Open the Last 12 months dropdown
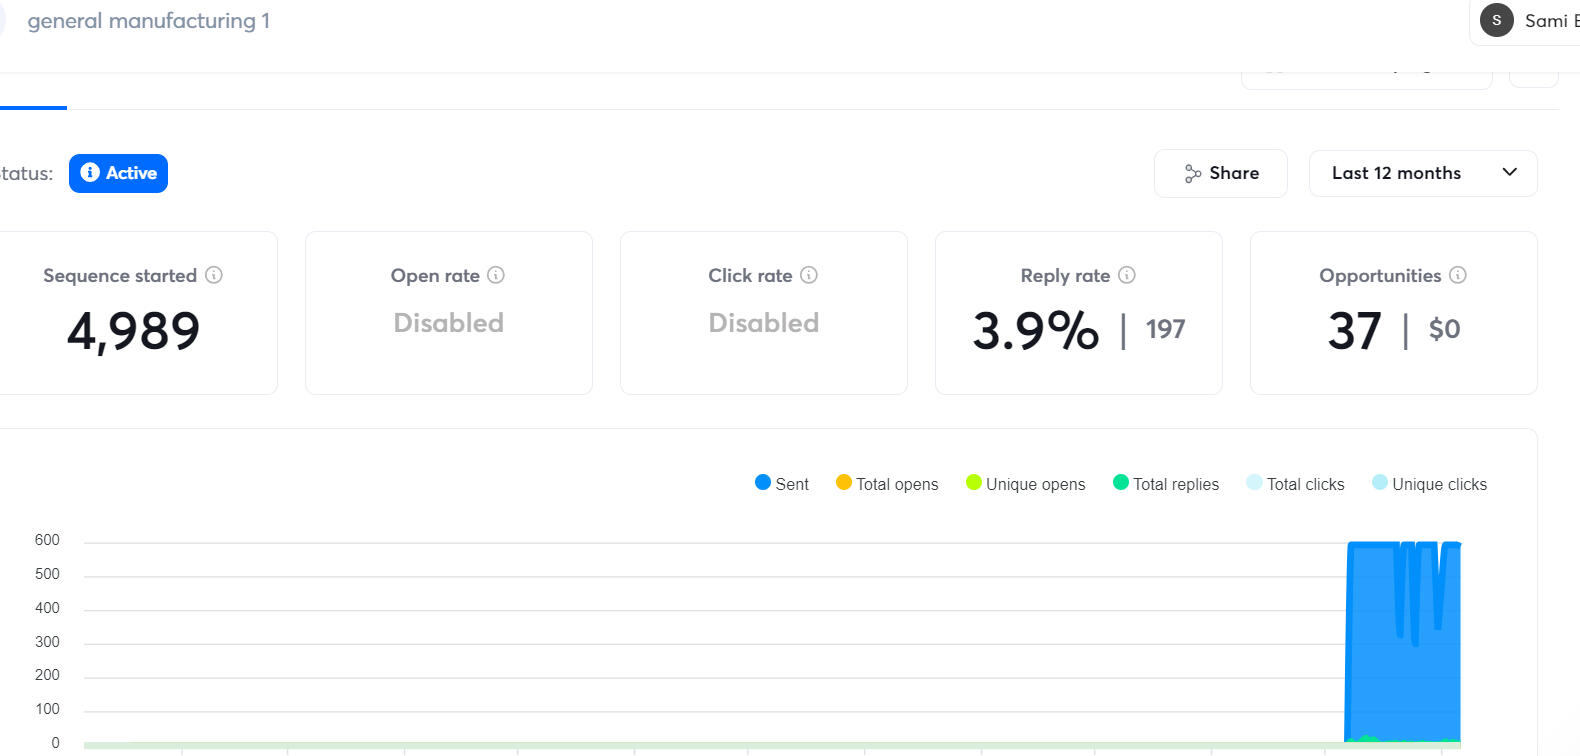The width and height of the screenshot is (1580, 756). (x=1422, y=174)
